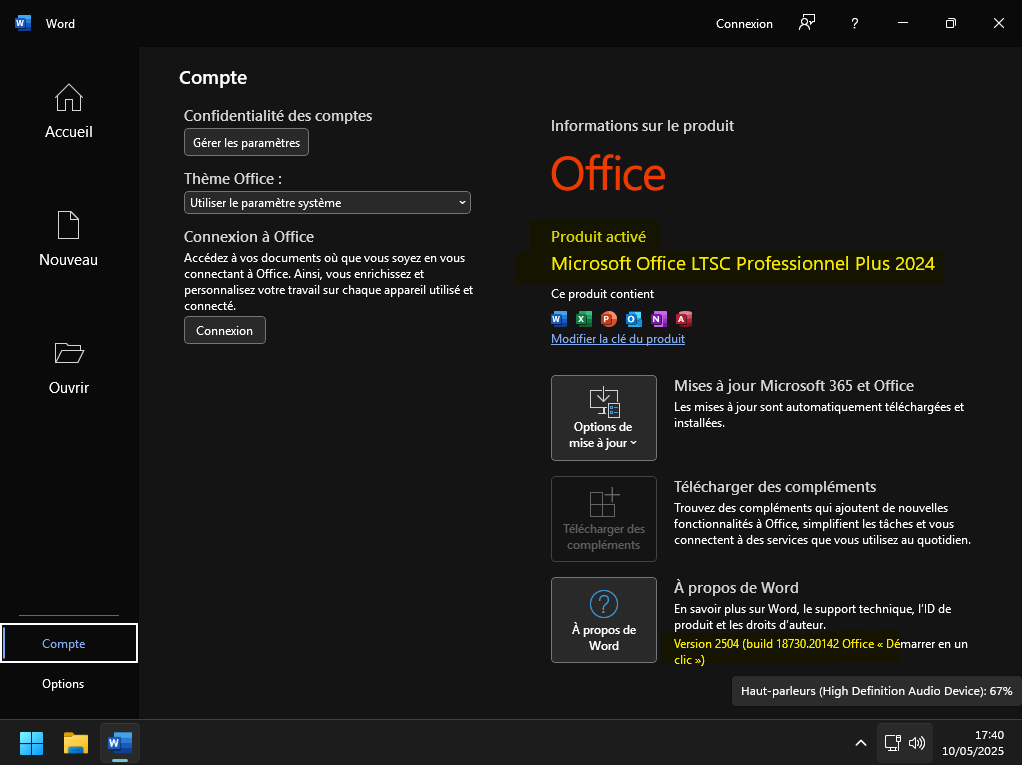Select the Compte tab in sidebar
This screenshot has height=765, width=1022.
coord(69,643)
